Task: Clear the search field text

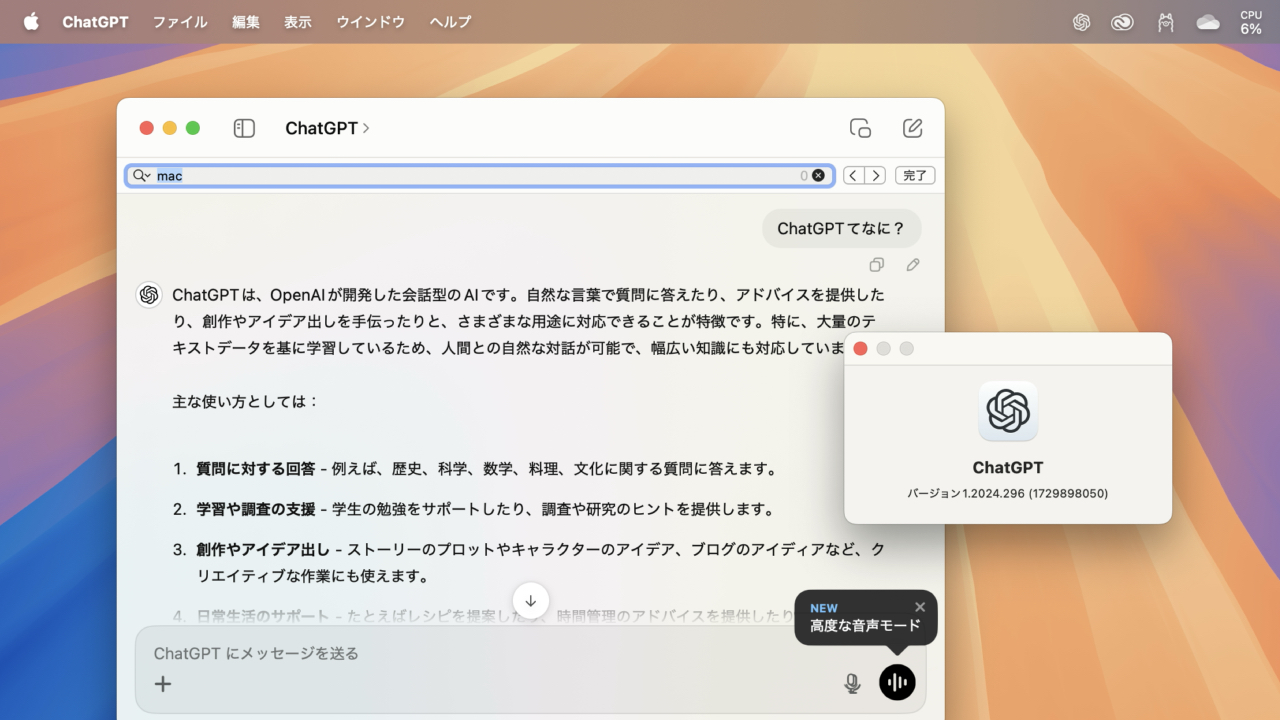Action: (x=818, y=176)
